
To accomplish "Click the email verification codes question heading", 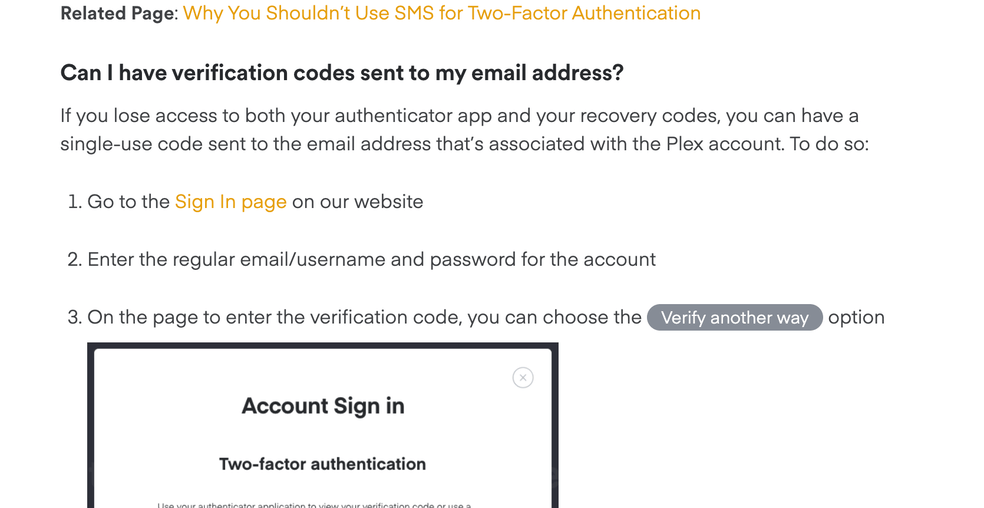I will coord(342,73).
